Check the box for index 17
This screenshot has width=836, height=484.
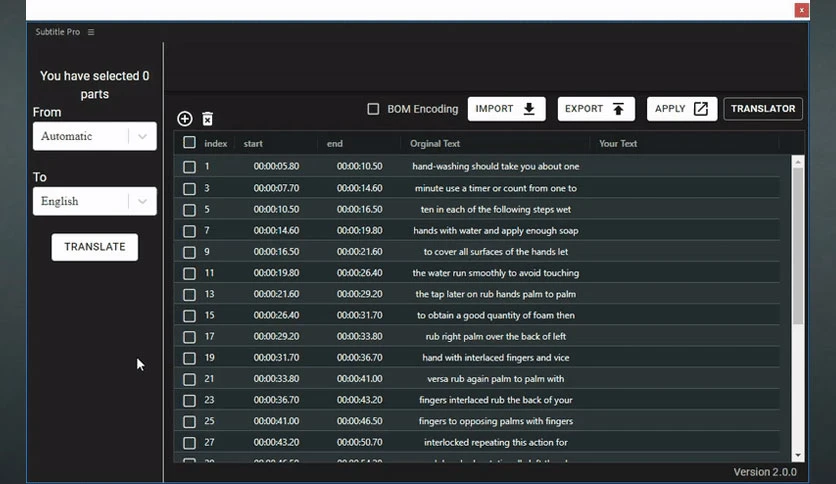(x=189, y=337)
